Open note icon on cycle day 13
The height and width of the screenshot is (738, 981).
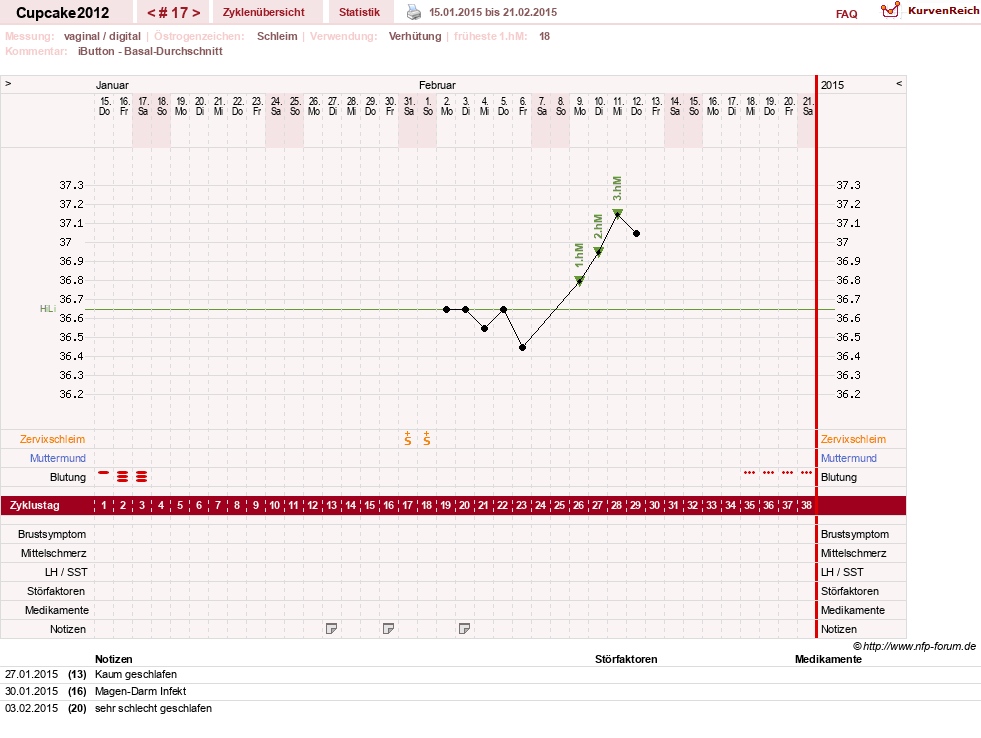pyautogui.click(x=332, y=629)
